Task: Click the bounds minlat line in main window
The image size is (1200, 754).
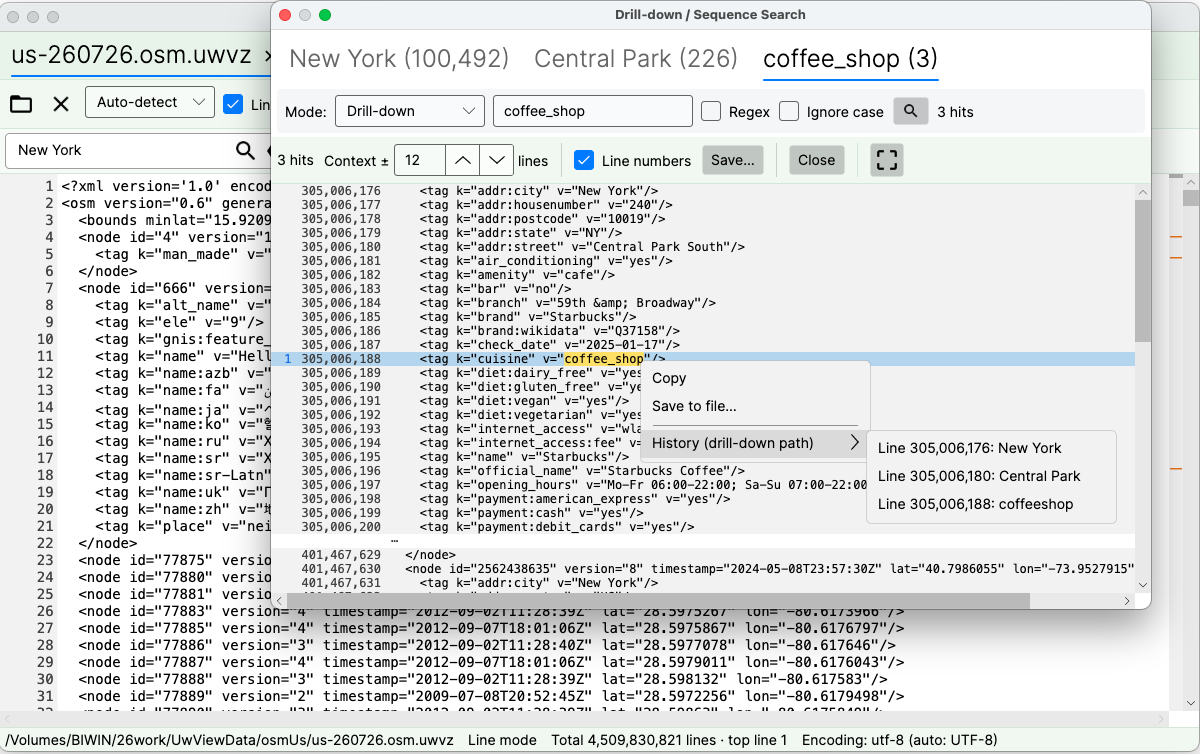Action: tap(175, 220)
